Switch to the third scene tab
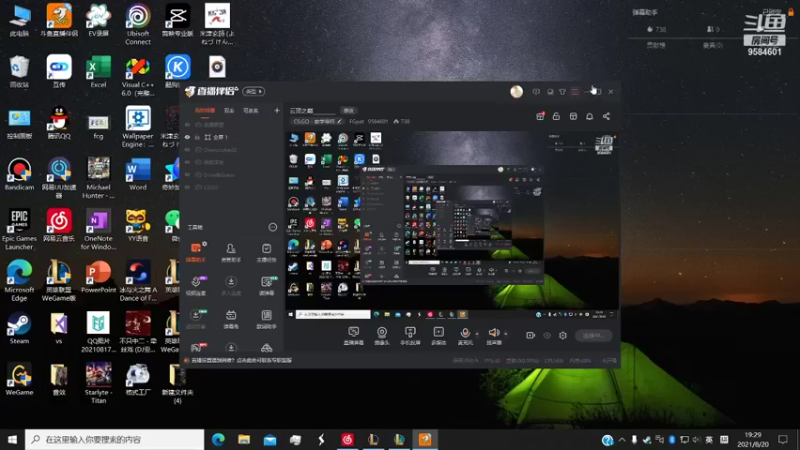 251,111
